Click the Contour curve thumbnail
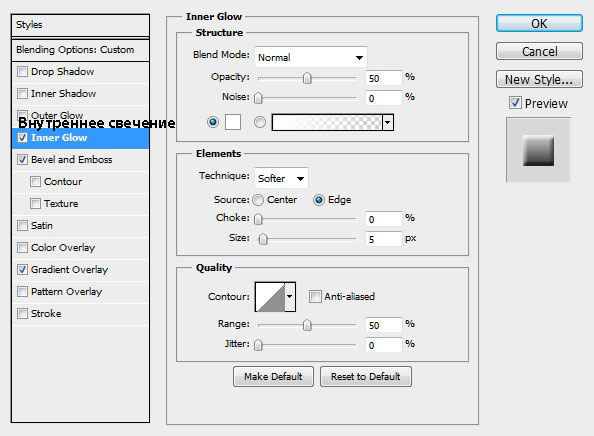The image size is (594, 436). coord(270,297)
